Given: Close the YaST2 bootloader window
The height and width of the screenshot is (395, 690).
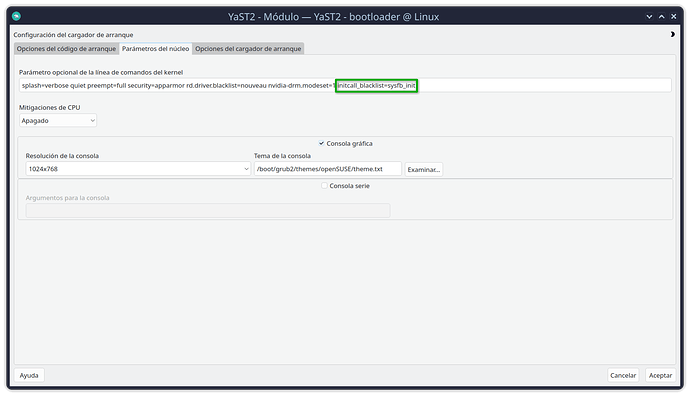Looking at the screenshot, I should (x=674, y=17).
